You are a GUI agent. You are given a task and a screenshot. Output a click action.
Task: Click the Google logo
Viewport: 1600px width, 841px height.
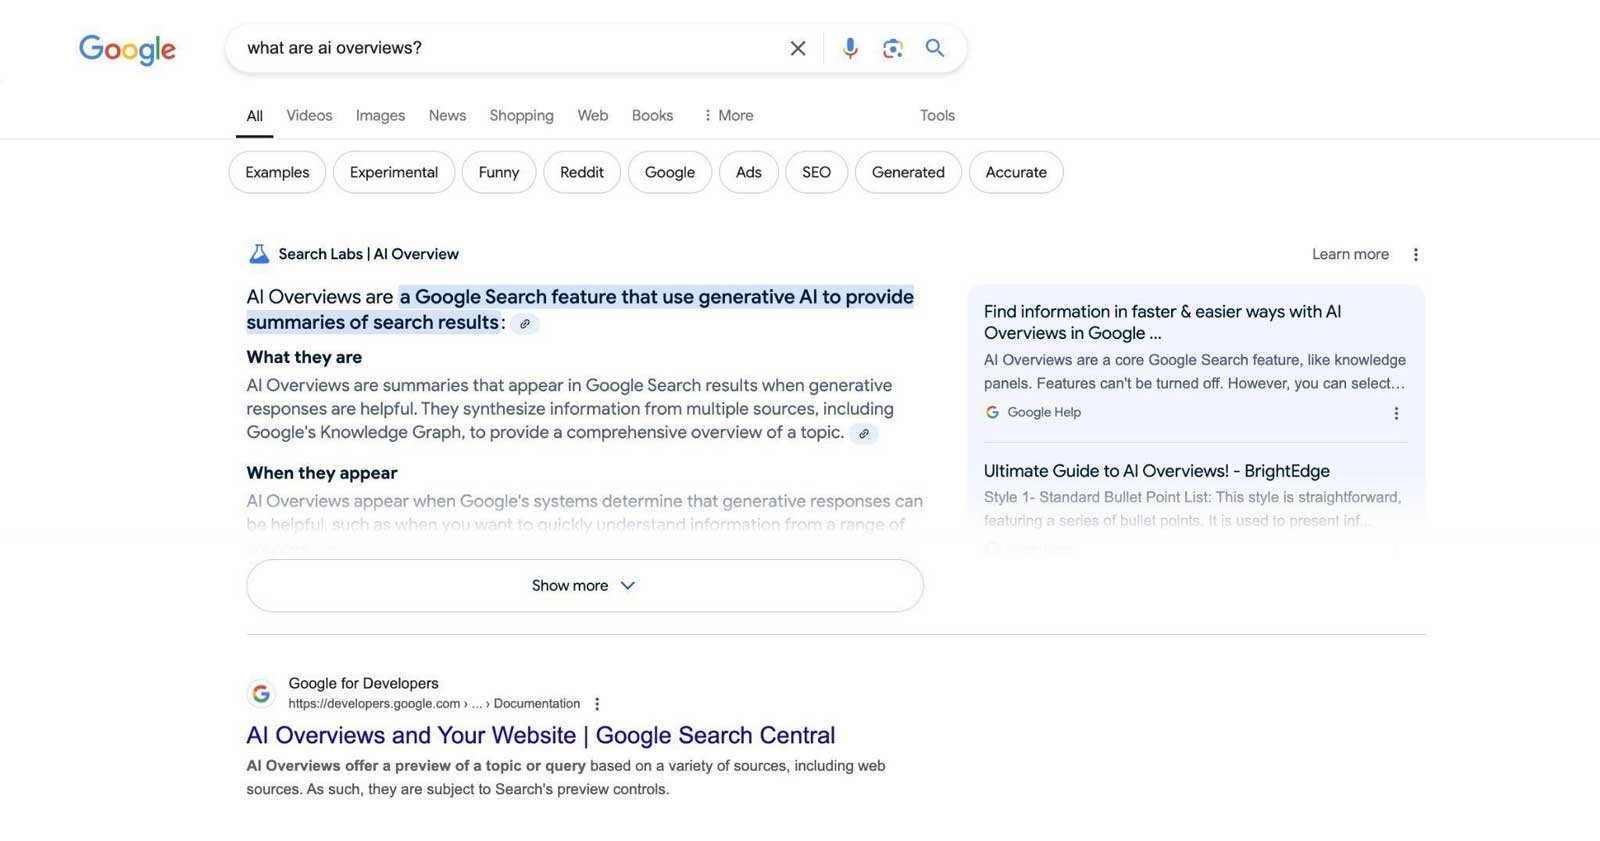click(127, 49)
